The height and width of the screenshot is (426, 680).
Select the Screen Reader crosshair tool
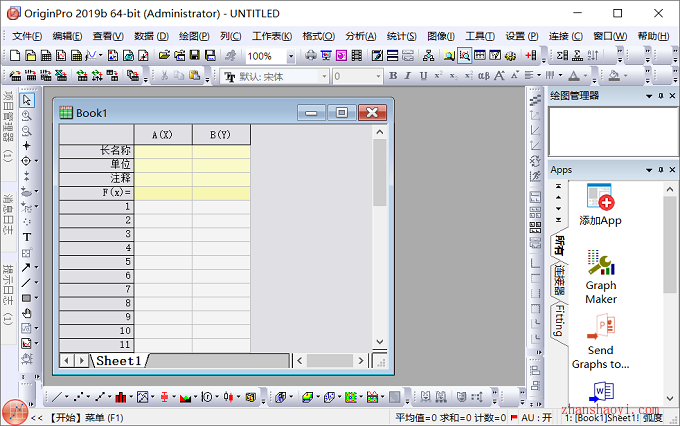tap(26, 145)
